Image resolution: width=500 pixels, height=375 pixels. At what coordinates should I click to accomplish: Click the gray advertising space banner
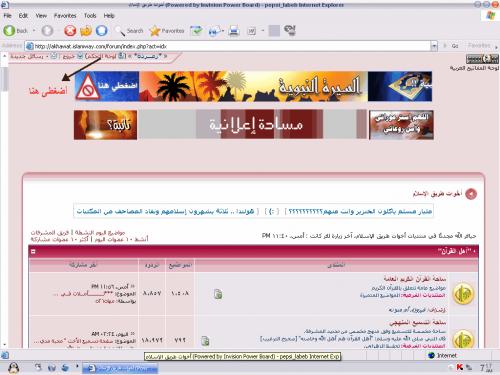click(x=253, y=124)
